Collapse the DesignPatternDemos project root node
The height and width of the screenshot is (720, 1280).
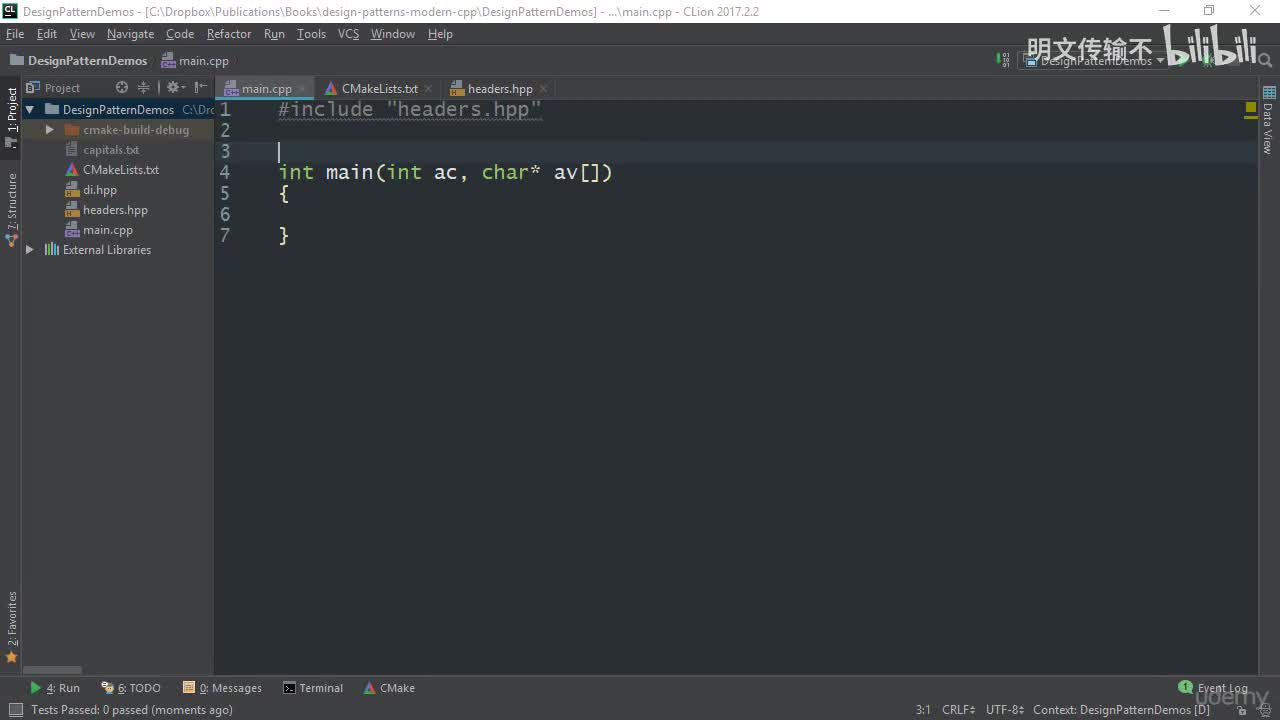point(30,110)
